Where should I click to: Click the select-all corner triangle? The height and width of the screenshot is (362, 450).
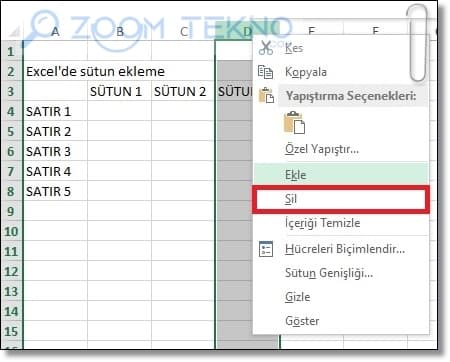pos(14,32)
